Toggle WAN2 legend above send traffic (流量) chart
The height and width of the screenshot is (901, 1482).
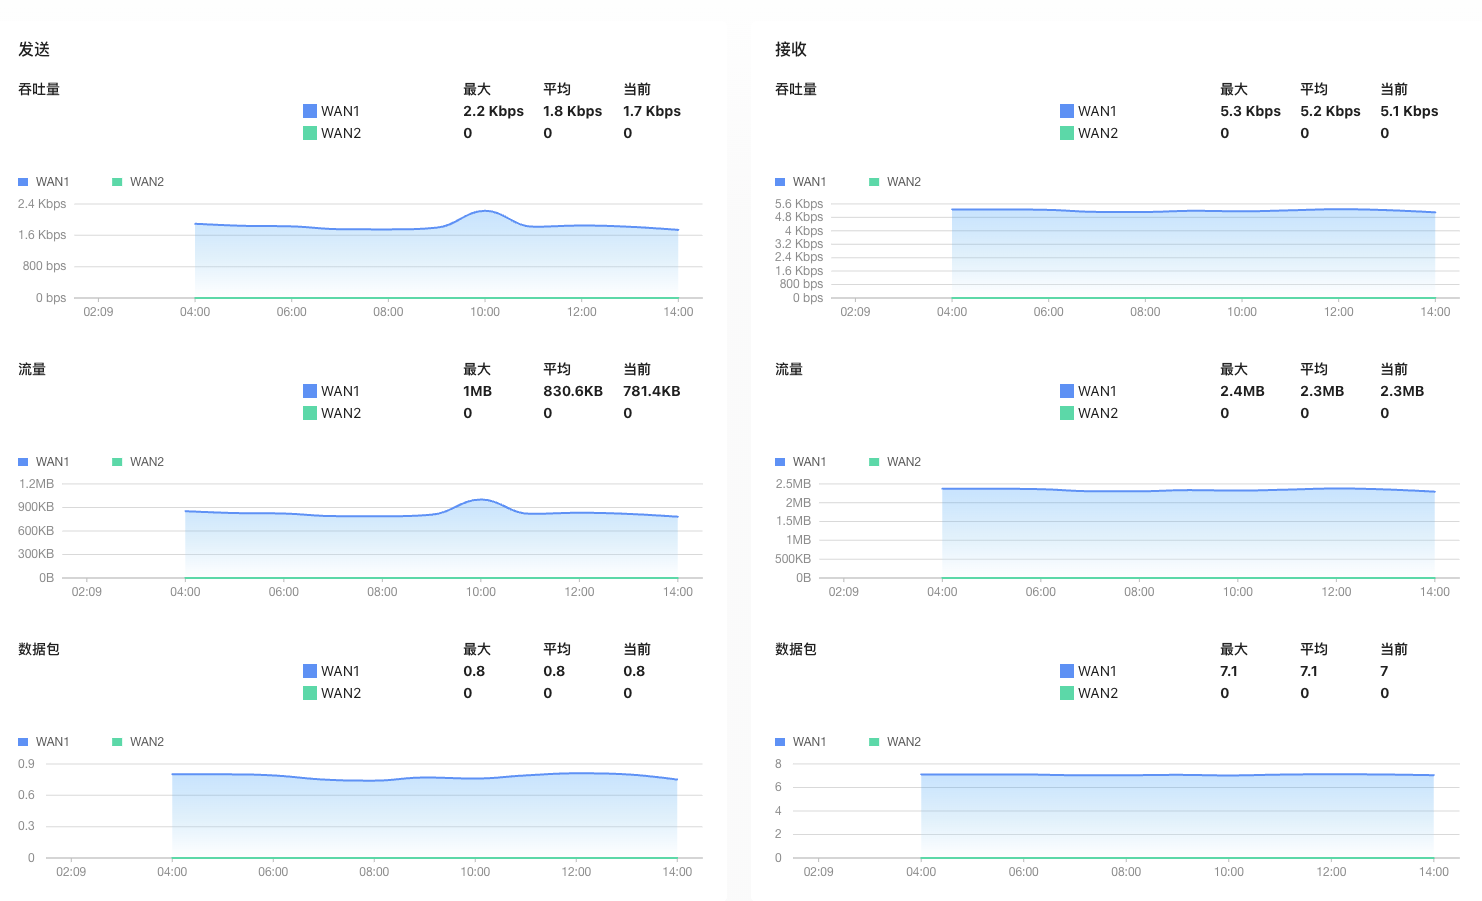[x=138, y=462]
